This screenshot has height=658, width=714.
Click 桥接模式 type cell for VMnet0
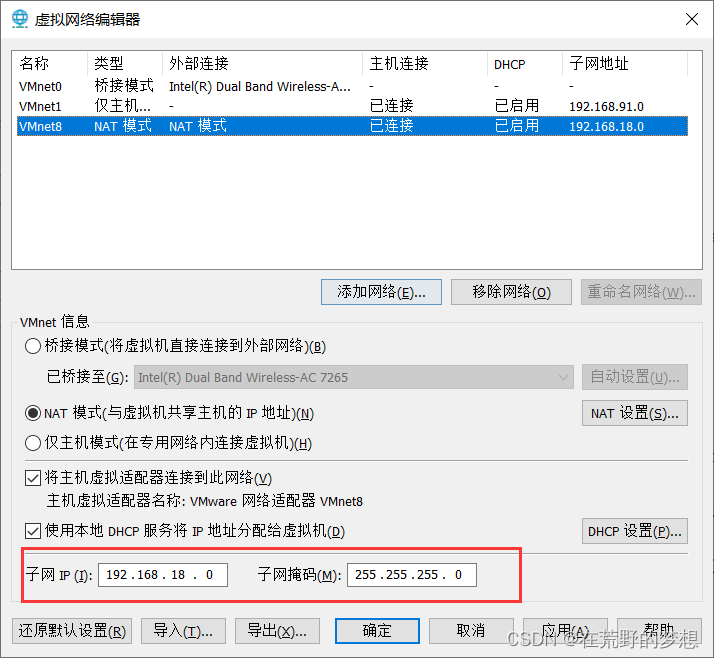point(124,86)
